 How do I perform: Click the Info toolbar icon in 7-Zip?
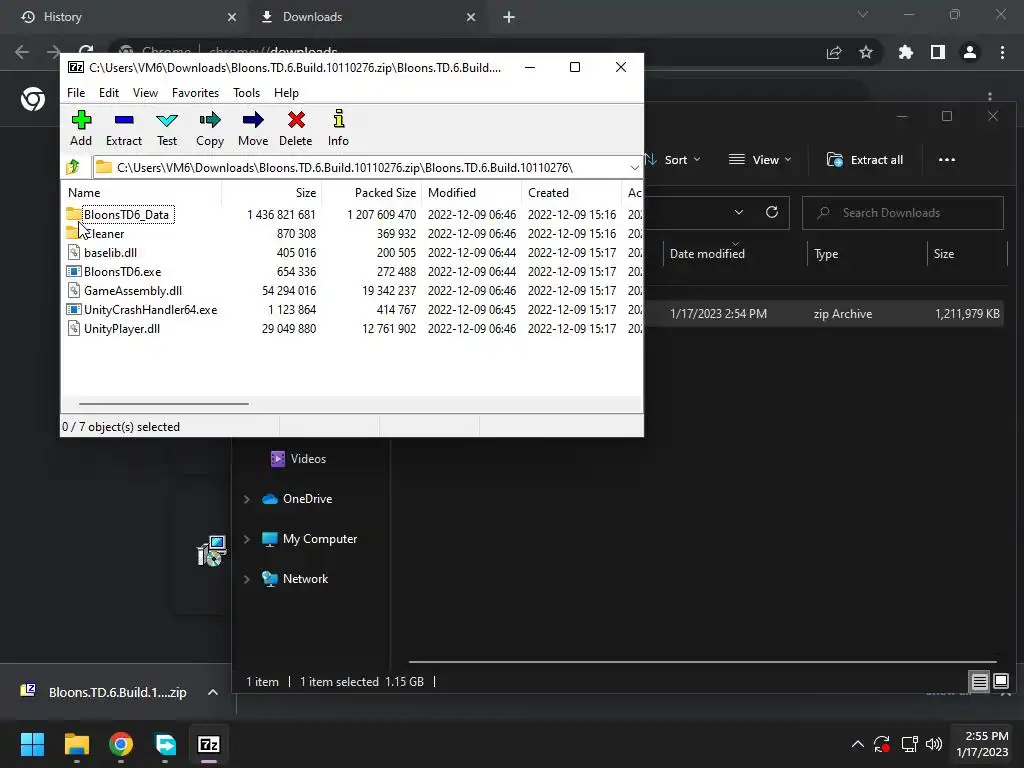pyautogui.click(x=338, y=128)
